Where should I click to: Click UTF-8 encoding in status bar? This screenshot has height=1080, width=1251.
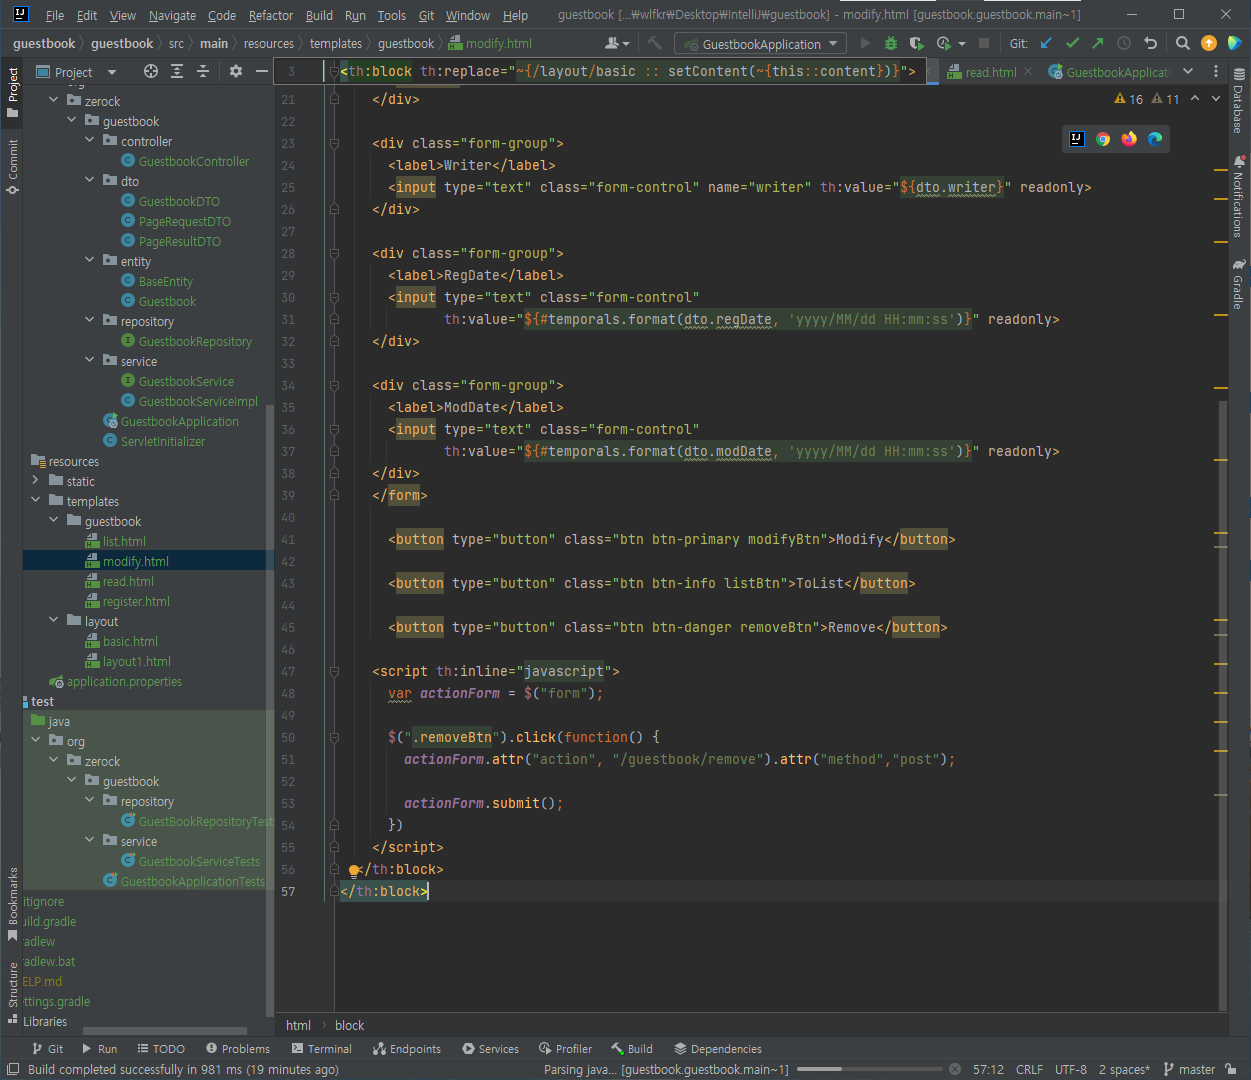1071,1069
